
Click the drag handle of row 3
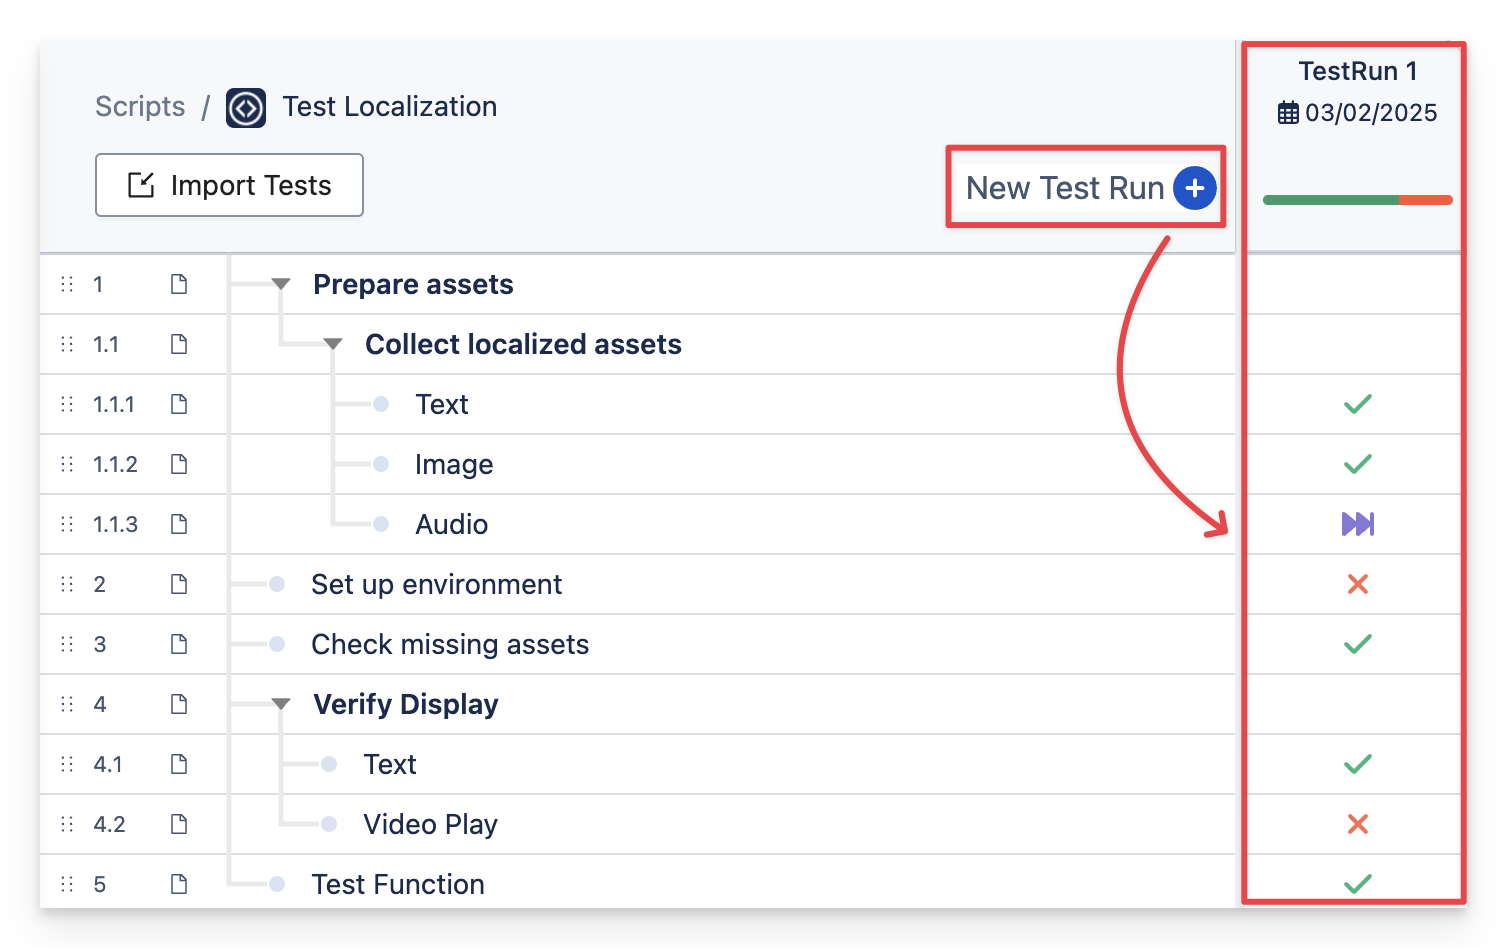pos(67,644)
